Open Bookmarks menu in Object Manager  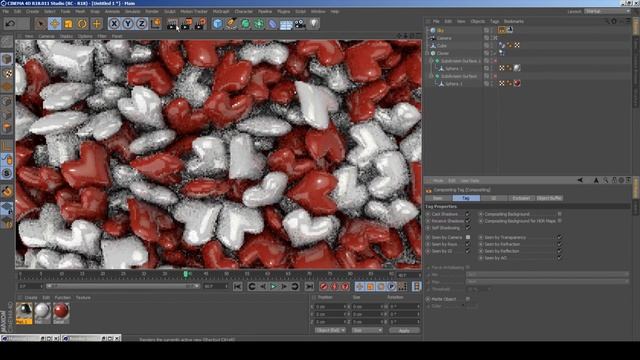tap(513, 21)
